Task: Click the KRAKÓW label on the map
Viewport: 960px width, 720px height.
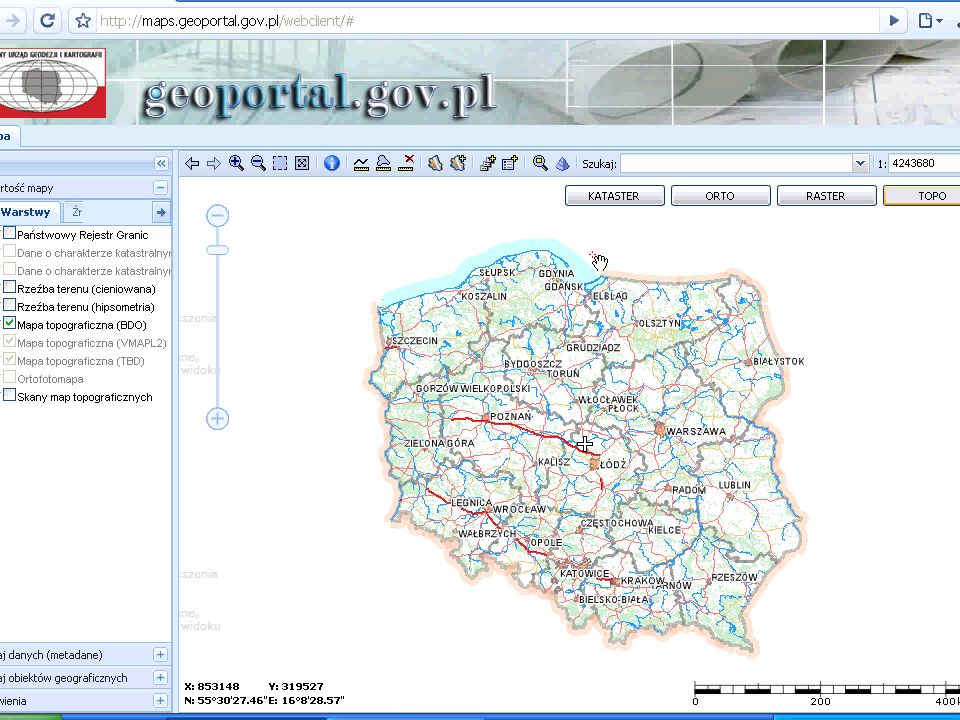Action: point(643,580)
